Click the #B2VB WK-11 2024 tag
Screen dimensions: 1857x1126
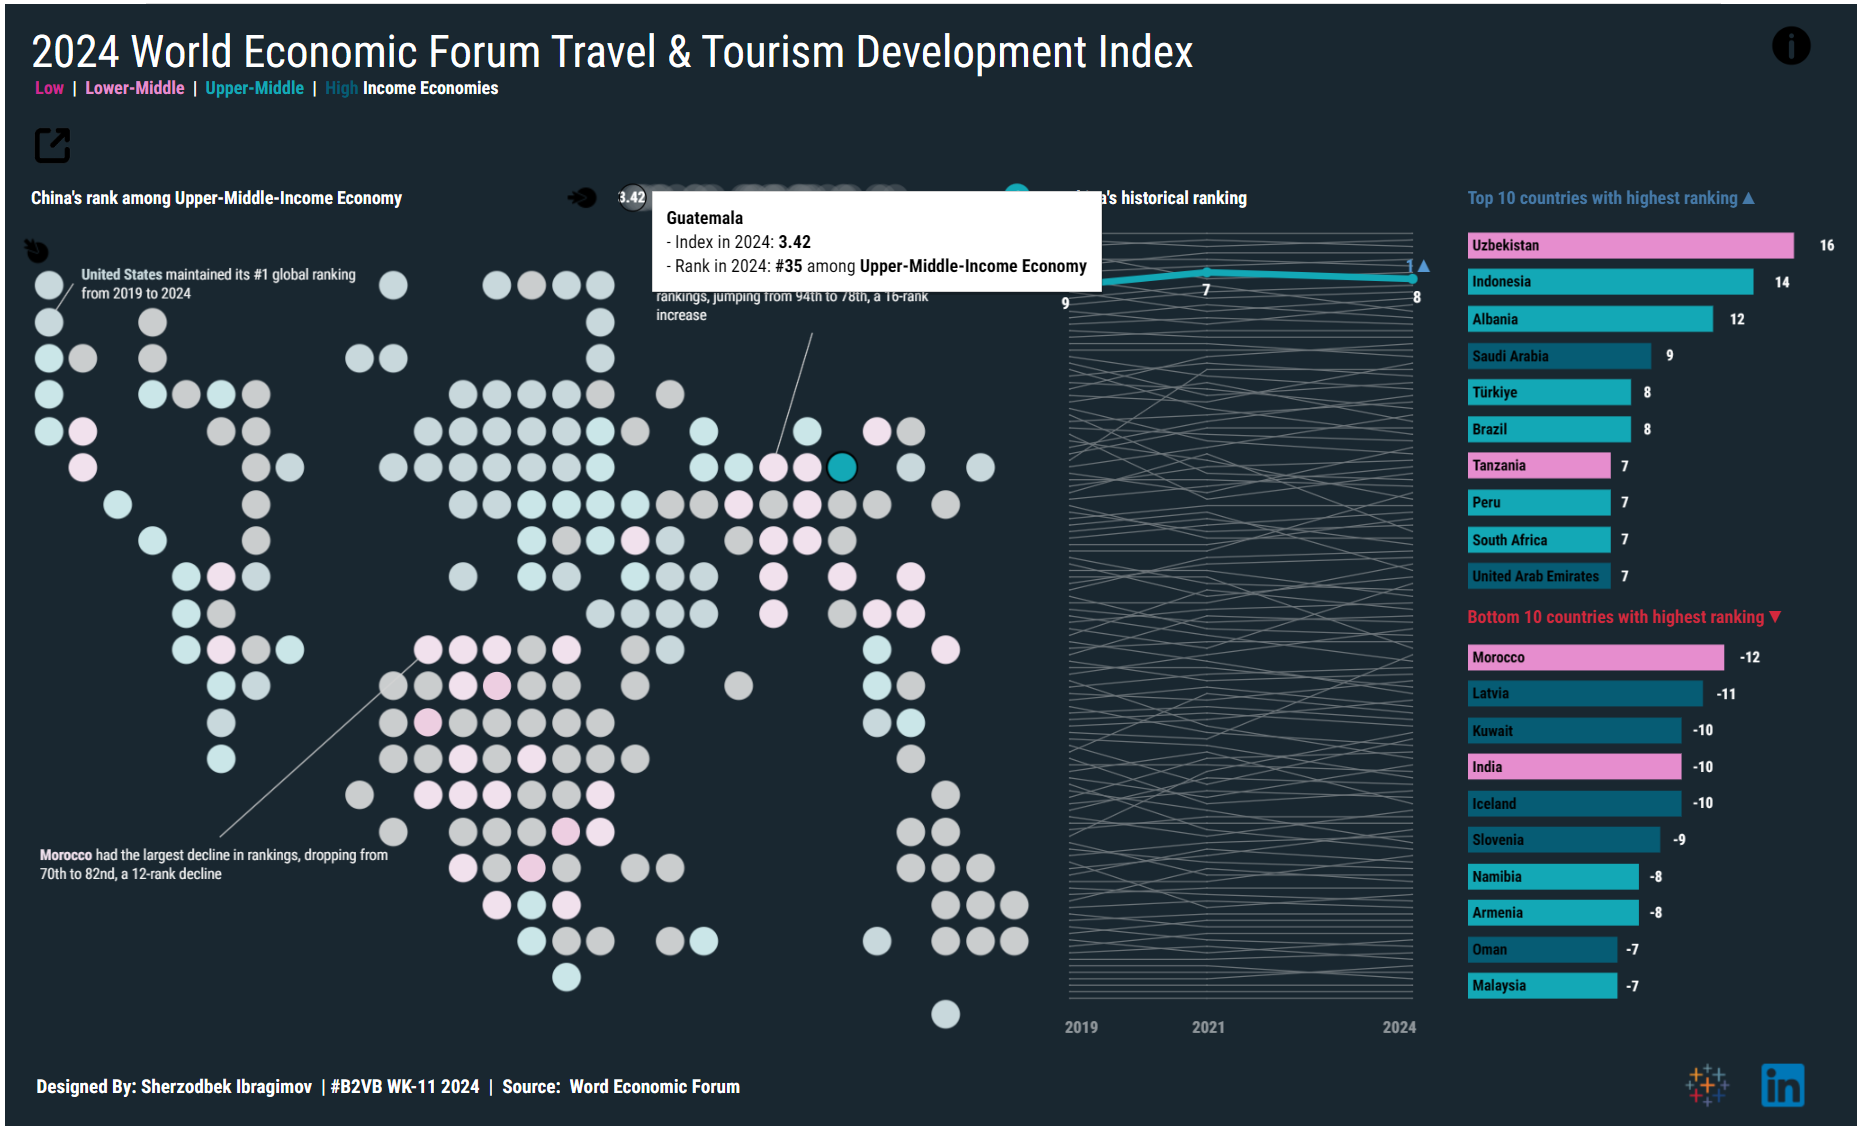click(405, 1086)
